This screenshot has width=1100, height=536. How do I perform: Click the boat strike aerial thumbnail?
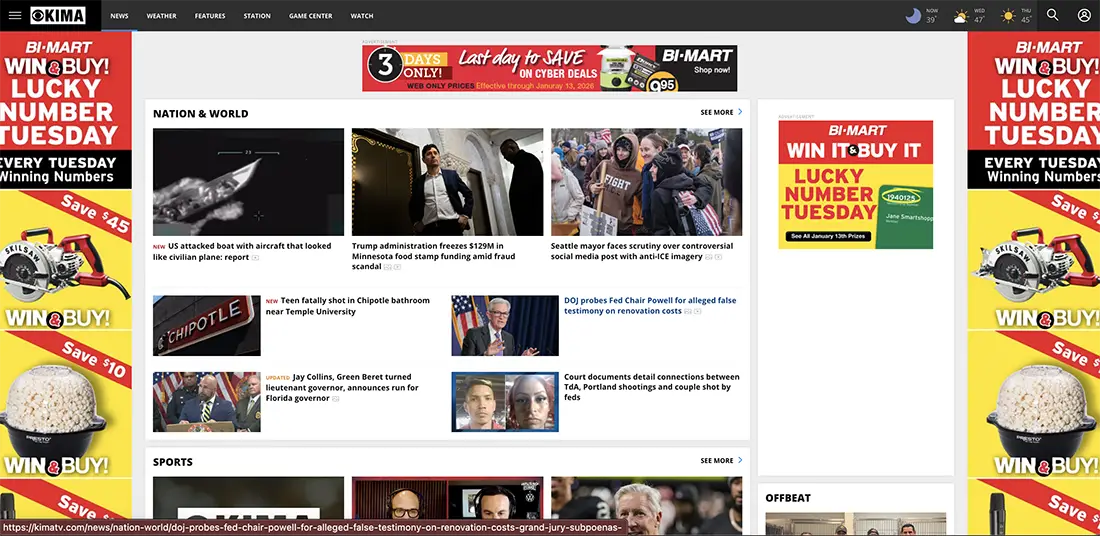[x=248, y=182]
